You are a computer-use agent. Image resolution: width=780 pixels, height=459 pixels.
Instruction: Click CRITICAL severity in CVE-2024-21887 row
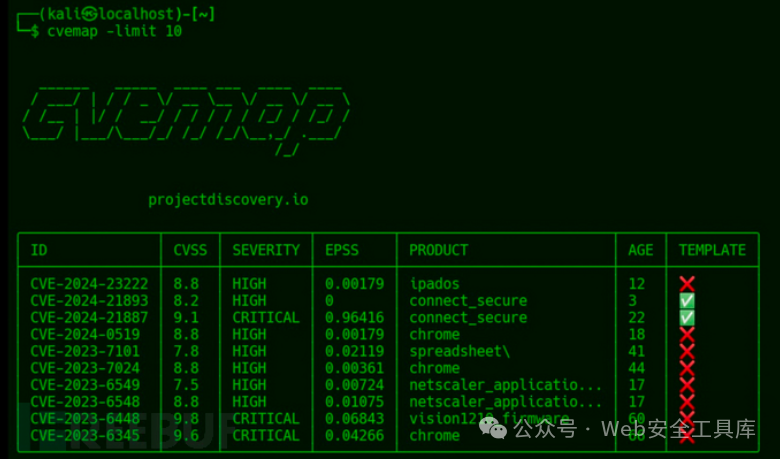point(266,318)
